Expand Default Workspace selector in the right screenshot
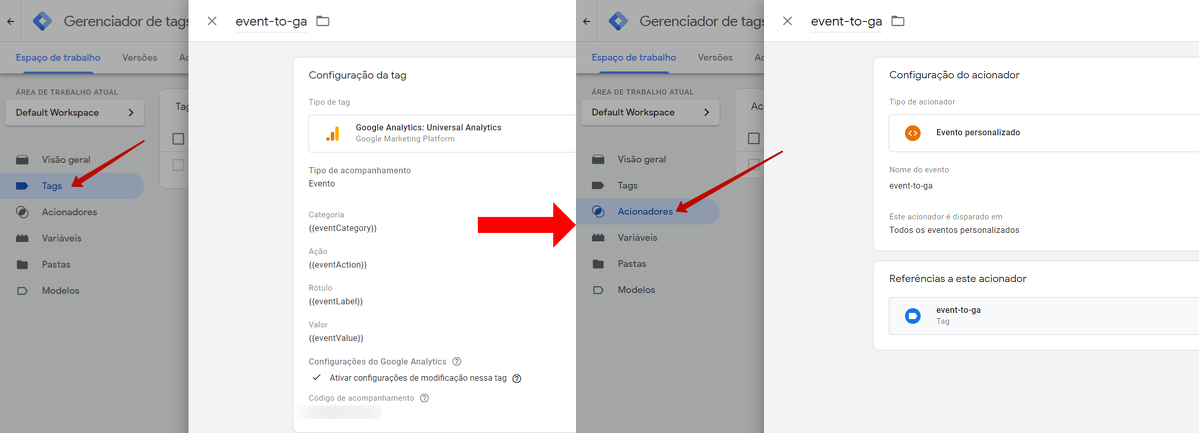This screenshot has width=1199, height=433. (650, 113)
